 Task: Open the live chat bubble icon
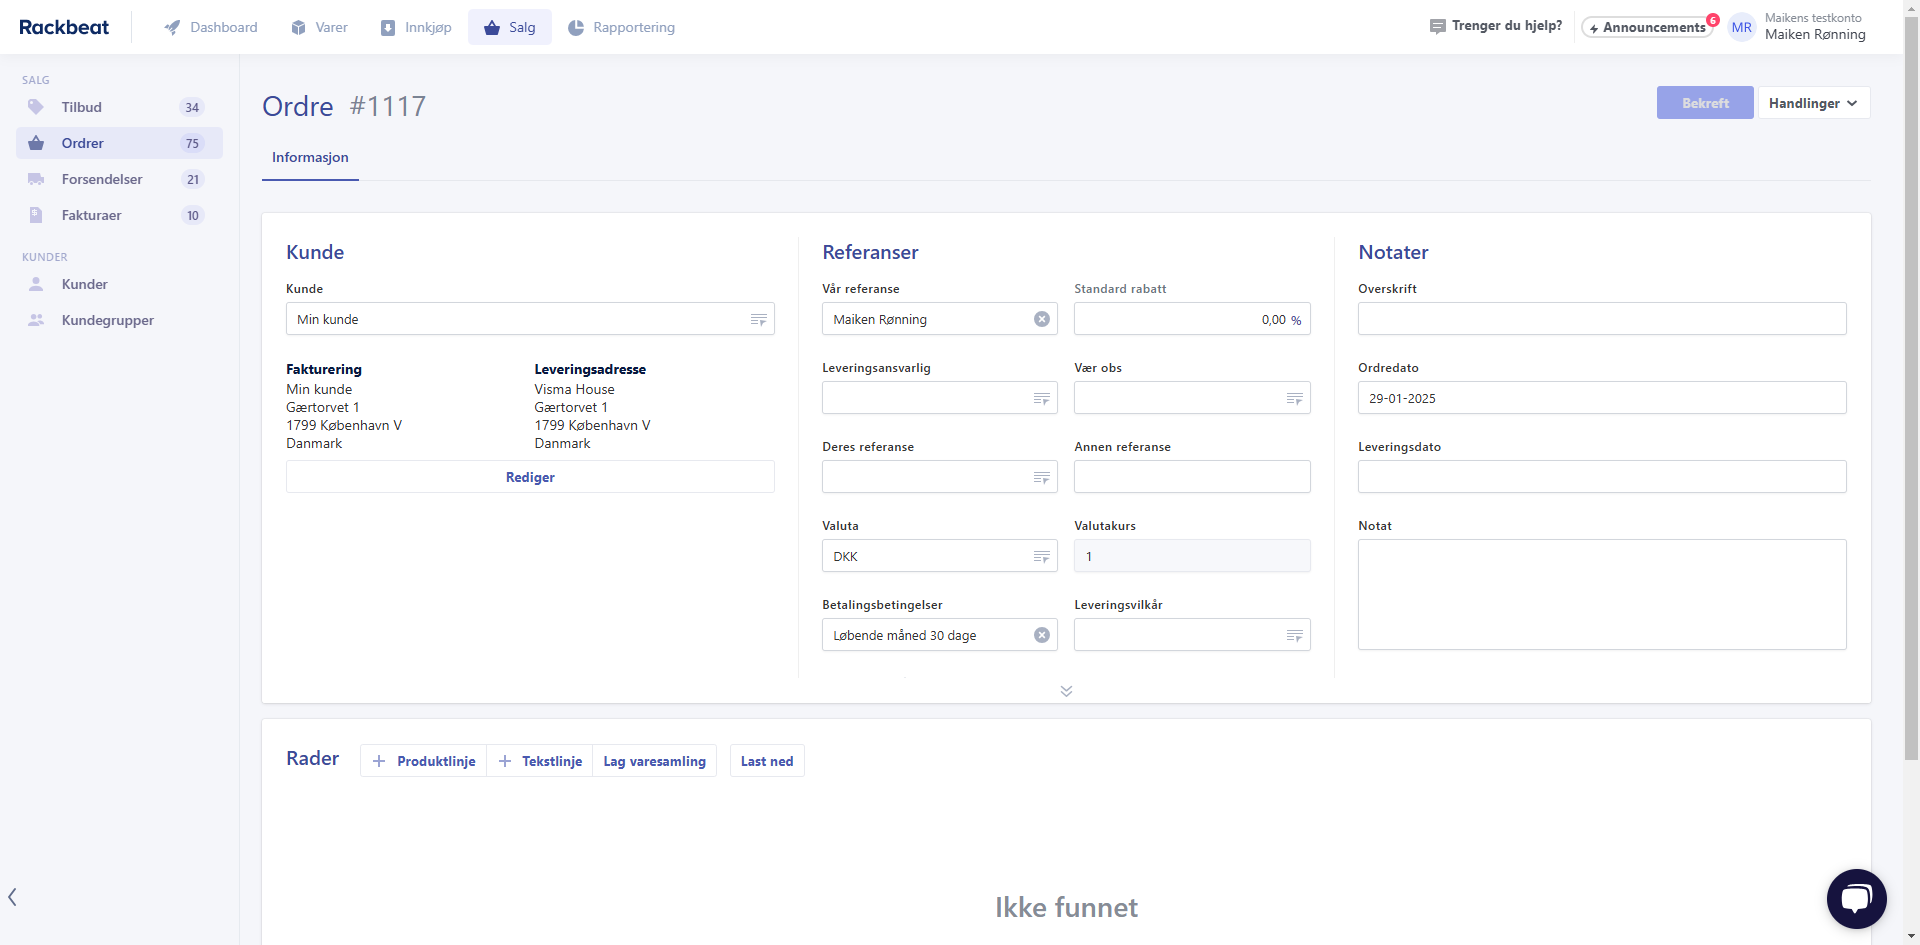click(x=1856, y=898)
